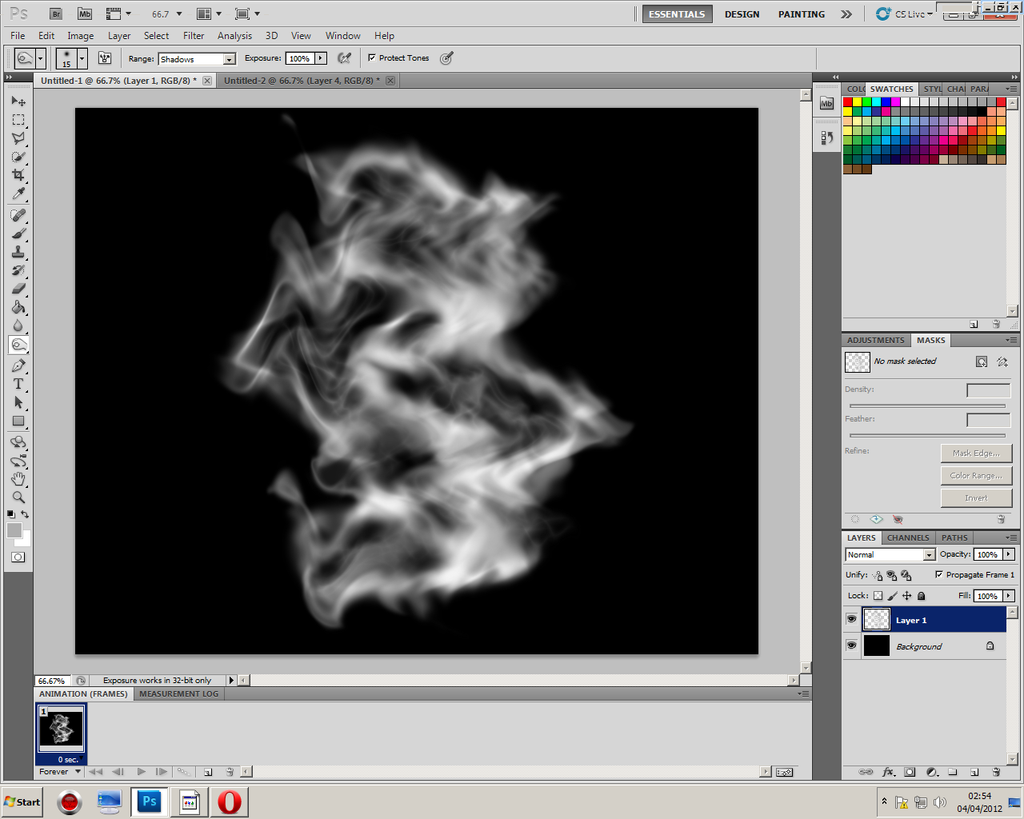Select the Hand tool

[x=18, y=479]
